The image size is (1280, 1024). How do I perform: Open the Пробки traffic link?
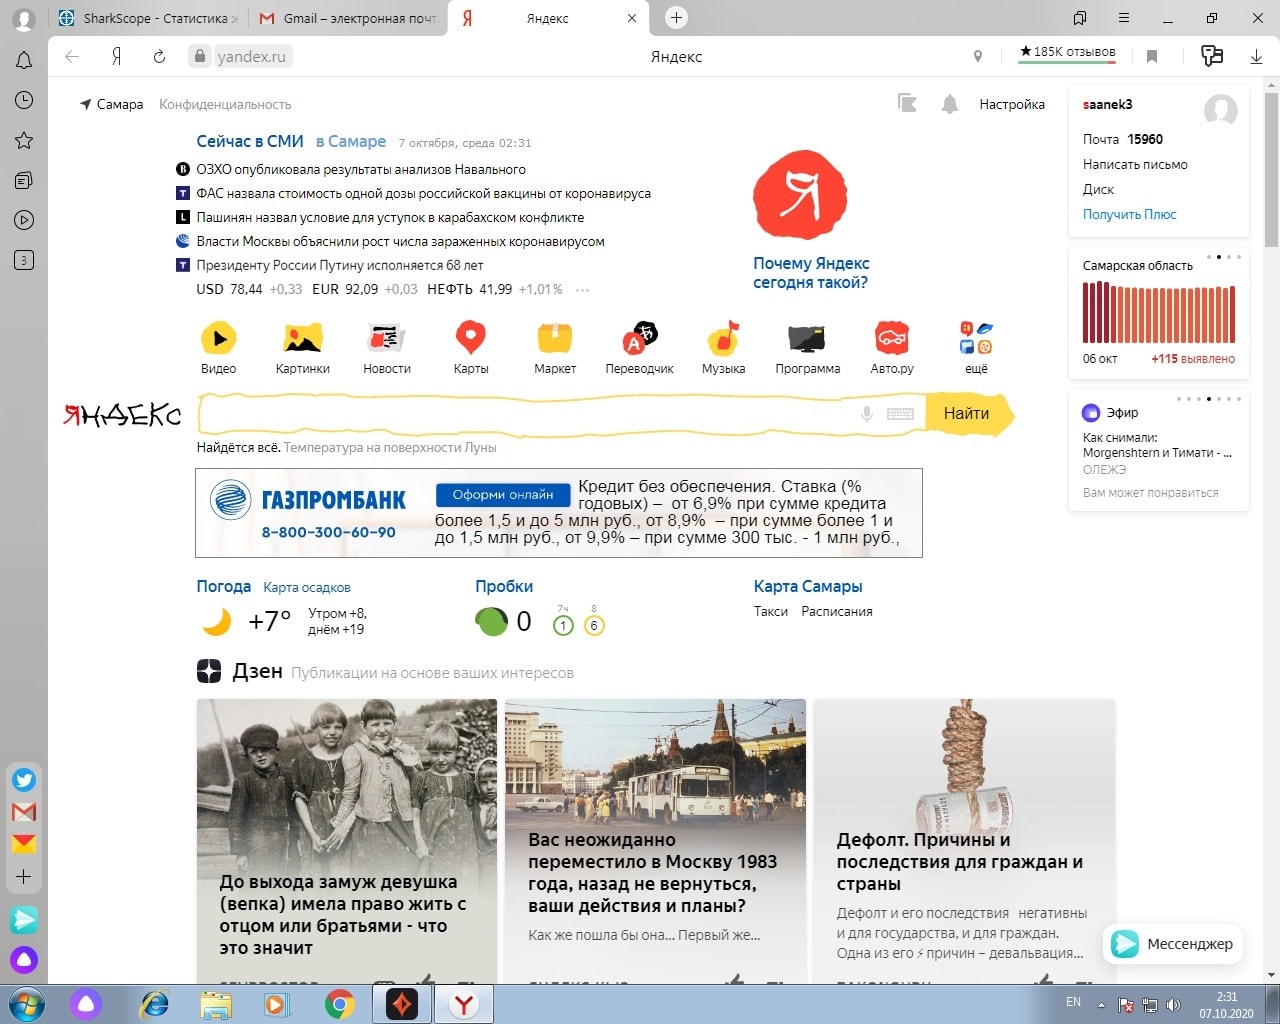click(x=504, y=586)
